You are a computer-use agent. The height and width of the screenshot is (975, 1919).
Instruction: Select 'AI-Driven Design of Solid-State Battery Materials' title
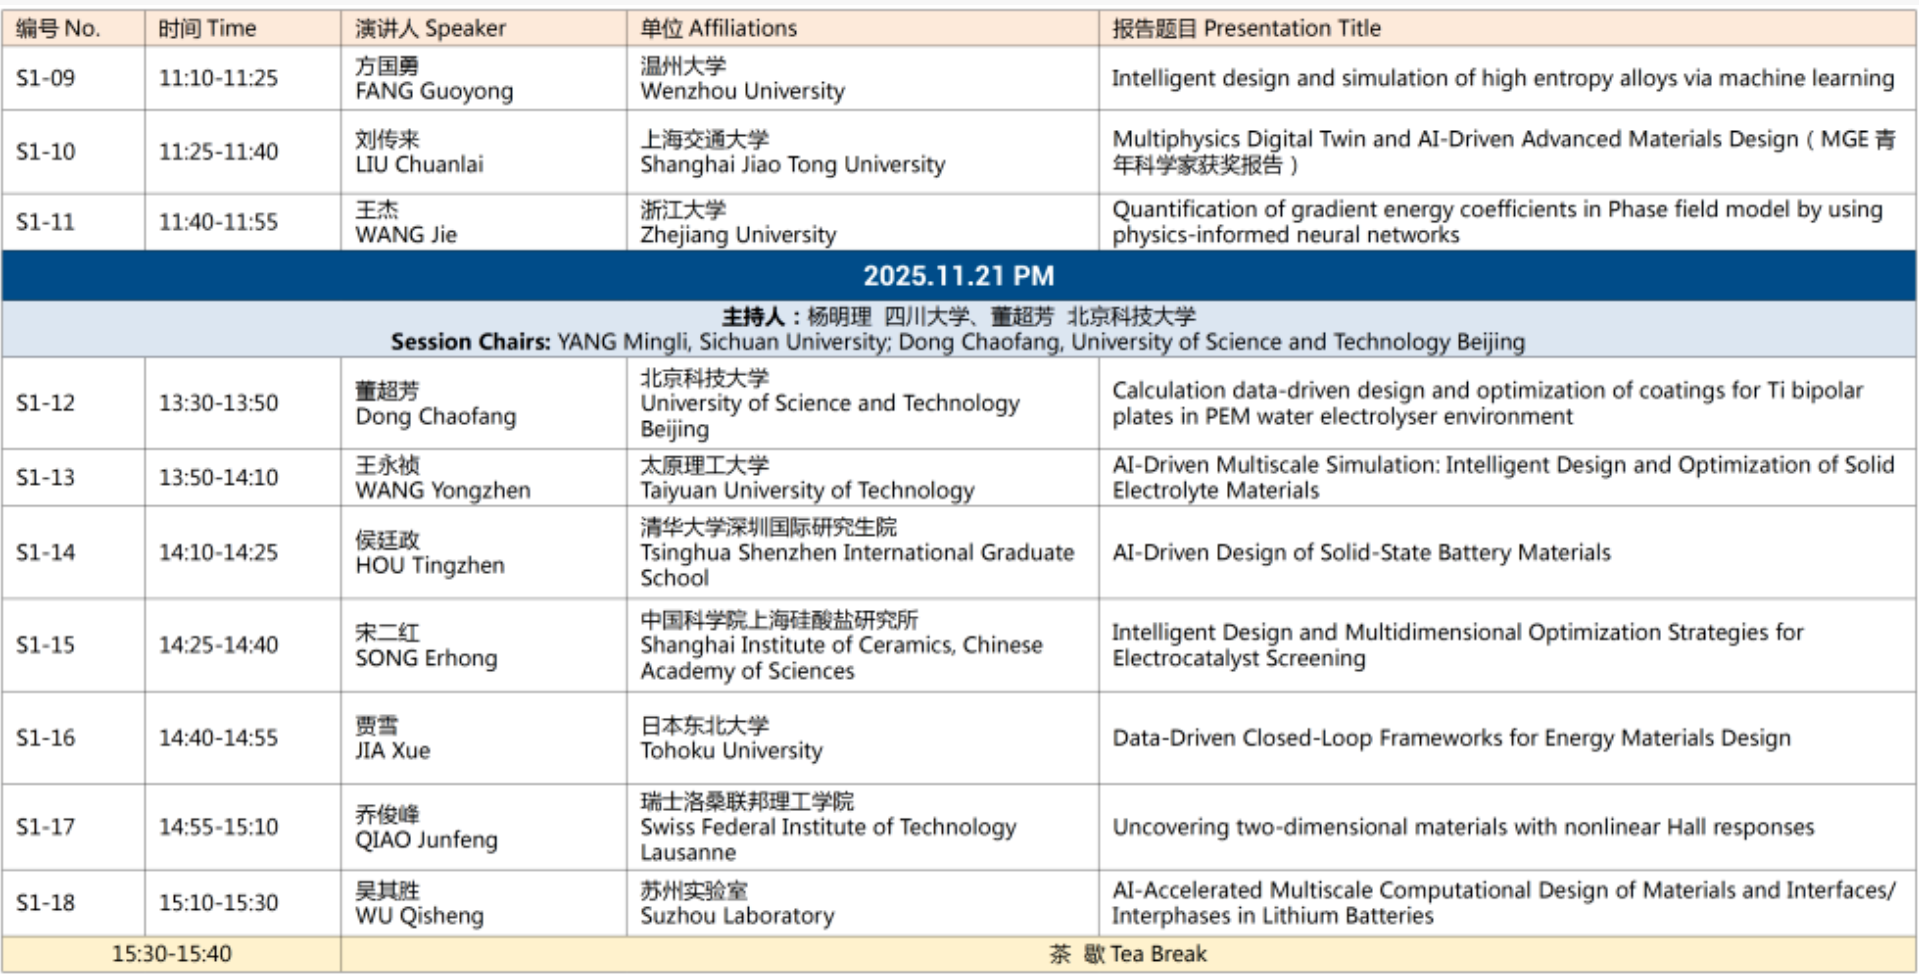pyautogui.click(x=1361, y=552)
